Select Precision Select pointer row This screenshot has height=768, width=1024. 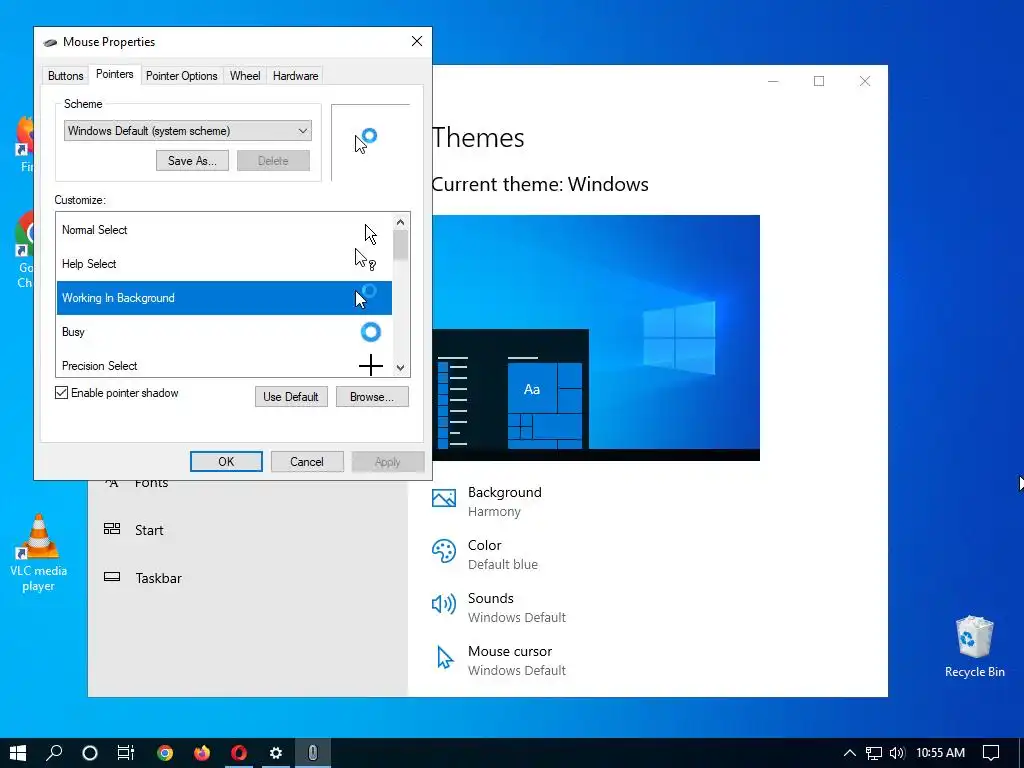(224, 365)
